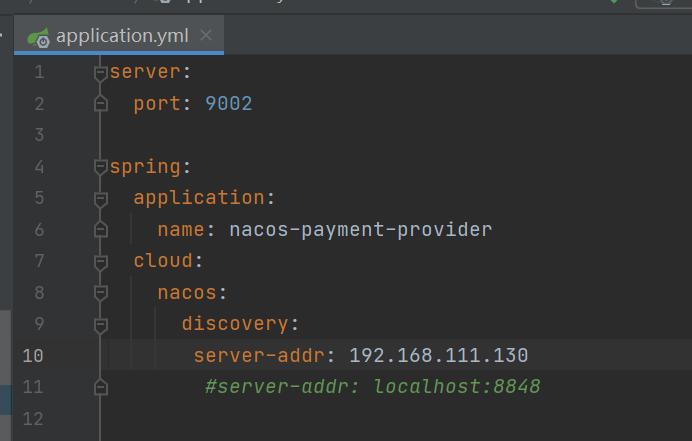
Task: Click the 'server-addr' key on line 10
Action: (259, 356)
